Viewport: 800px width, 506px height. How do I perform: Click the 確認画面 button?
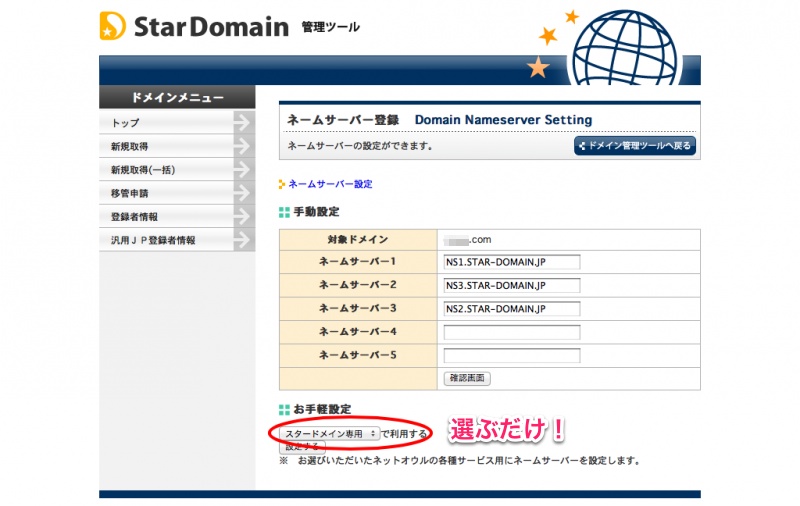[467, 378]
